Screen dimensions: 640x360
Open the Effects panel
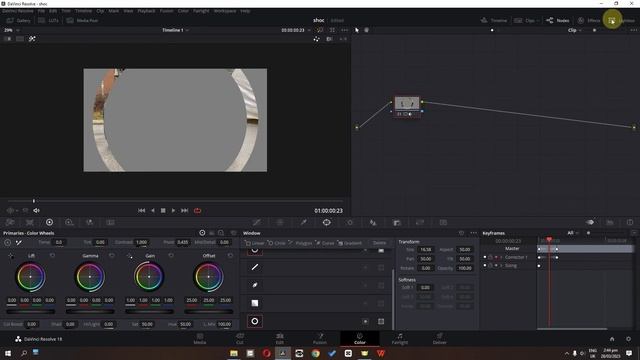(x=589, y=20)
